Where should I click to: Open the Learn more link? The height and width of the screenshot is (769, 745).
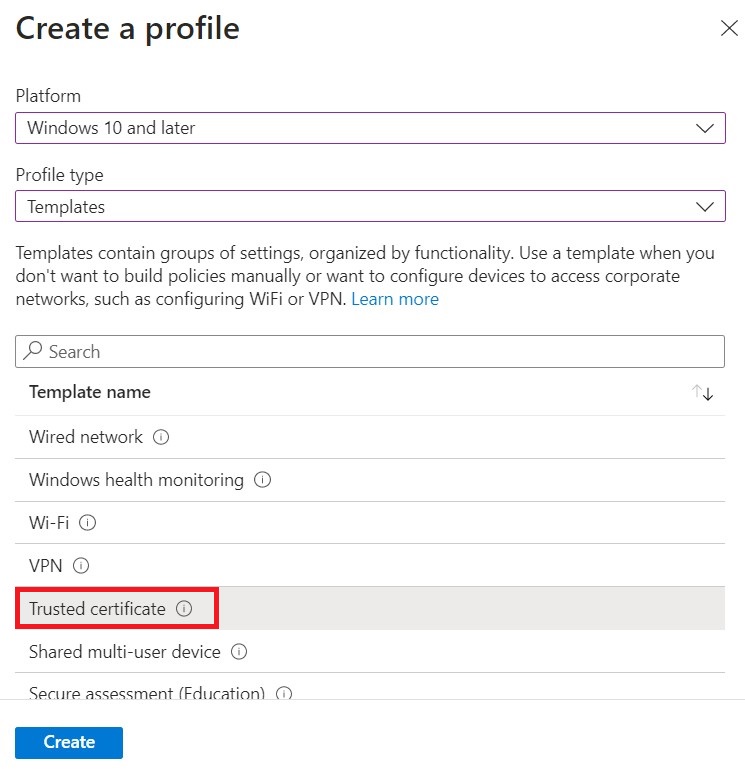[x=395, y=299]
